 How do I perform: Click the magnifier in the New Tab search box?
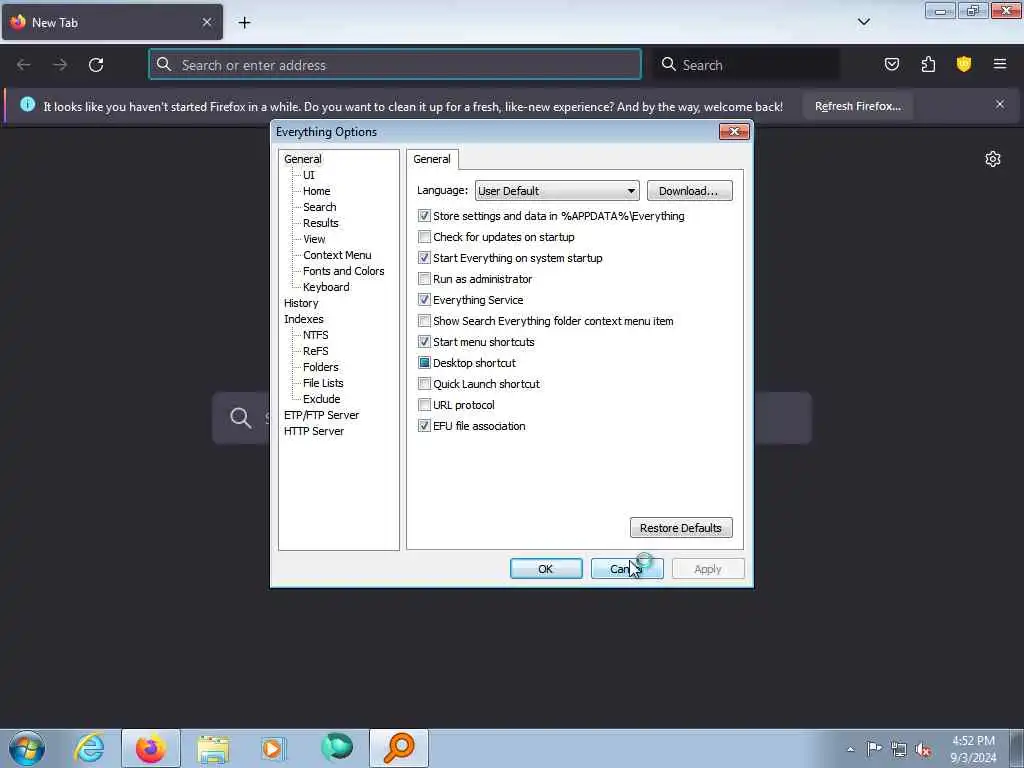coord(240,418)
